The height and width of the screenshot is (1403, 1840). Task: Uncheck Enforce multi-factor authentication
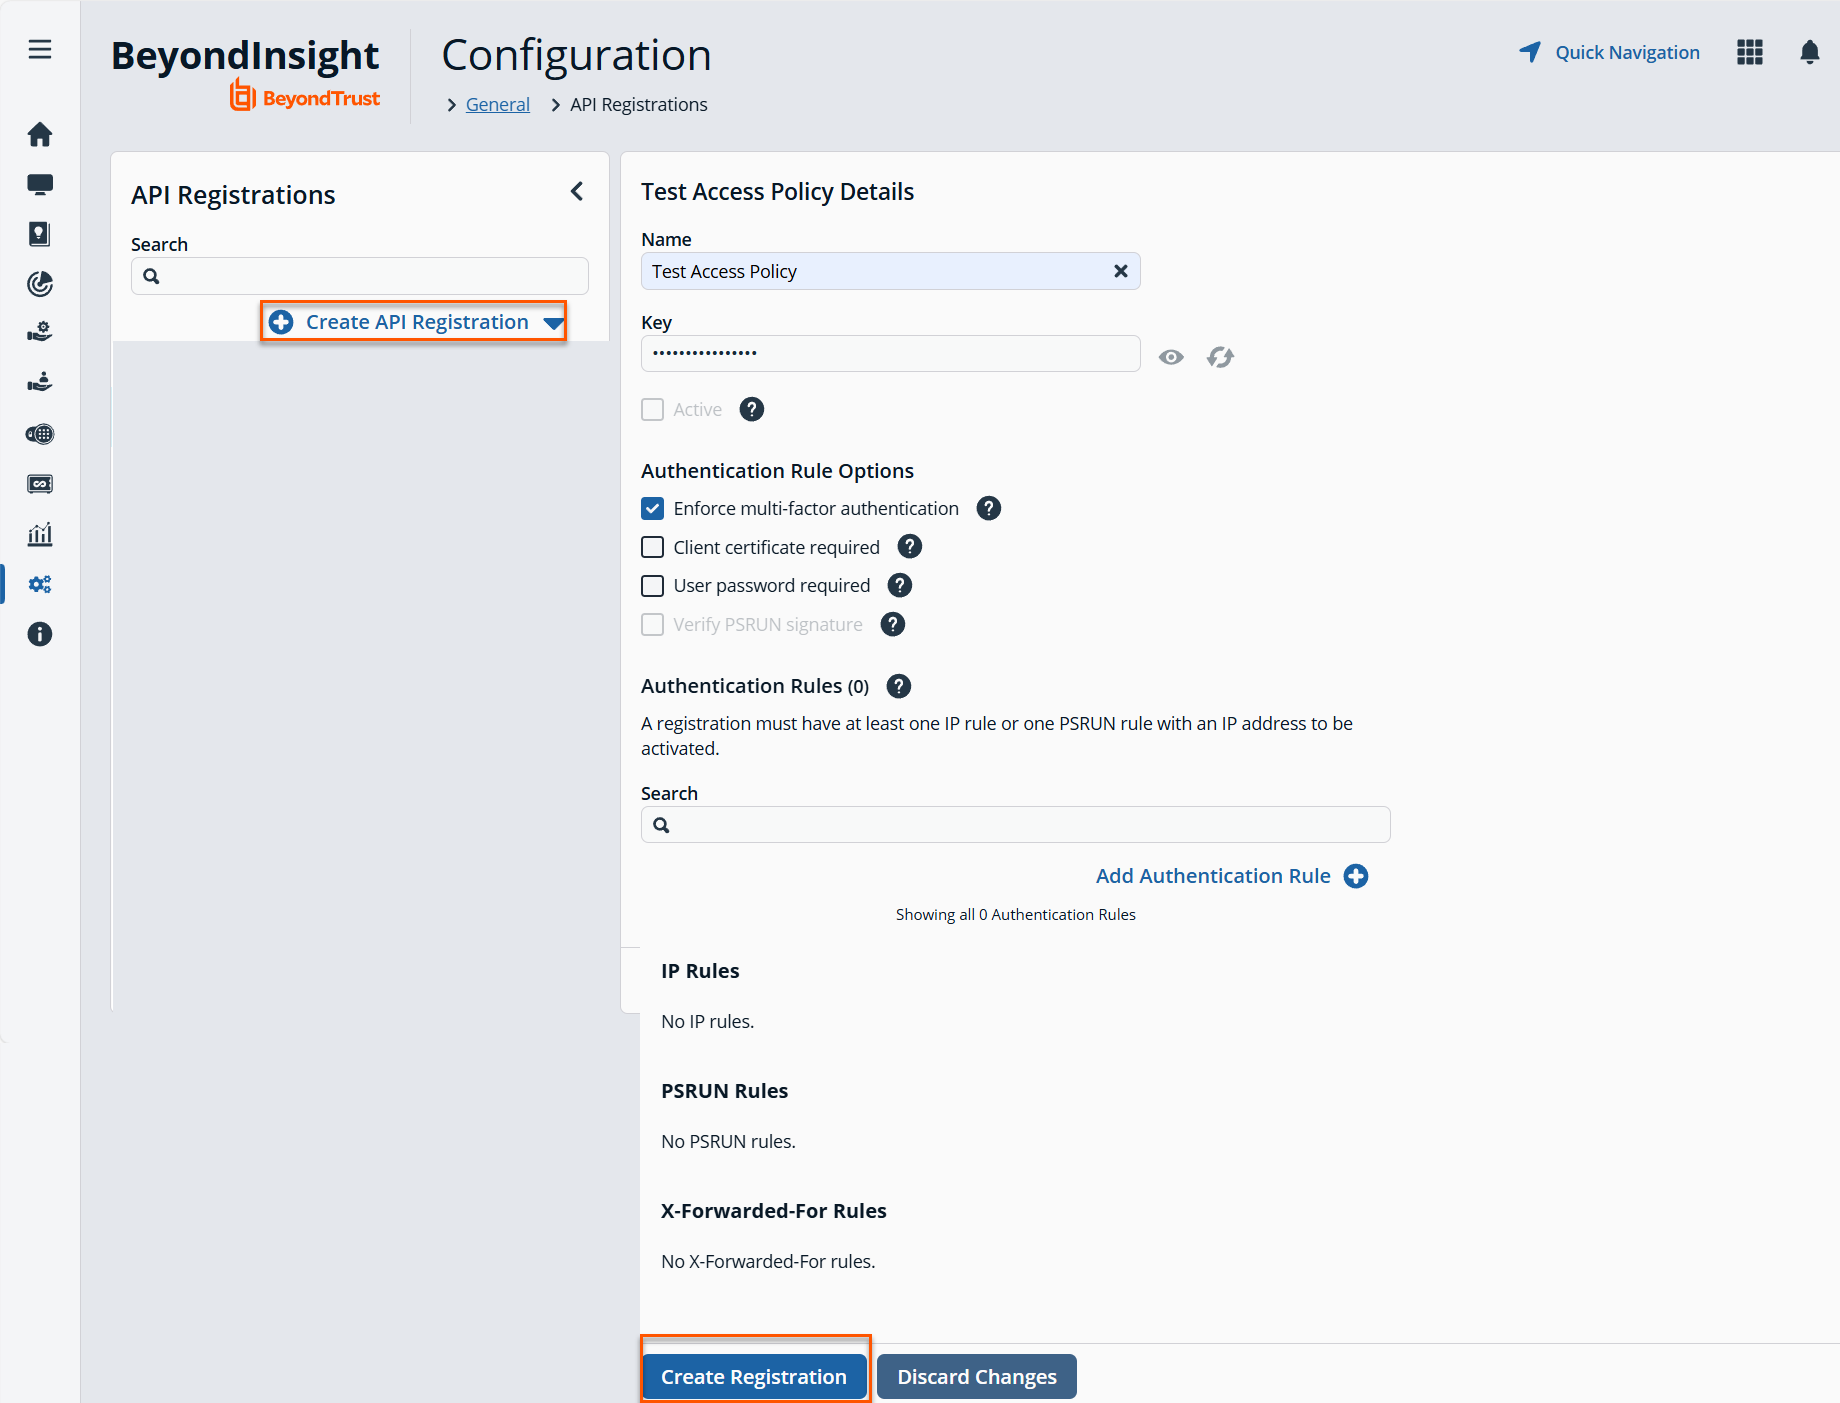[x=653, y=509]
